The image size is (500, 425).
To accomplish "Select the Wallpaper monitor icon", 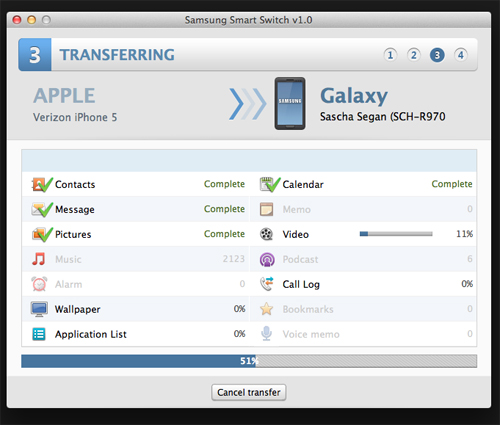I will [39, 309].
